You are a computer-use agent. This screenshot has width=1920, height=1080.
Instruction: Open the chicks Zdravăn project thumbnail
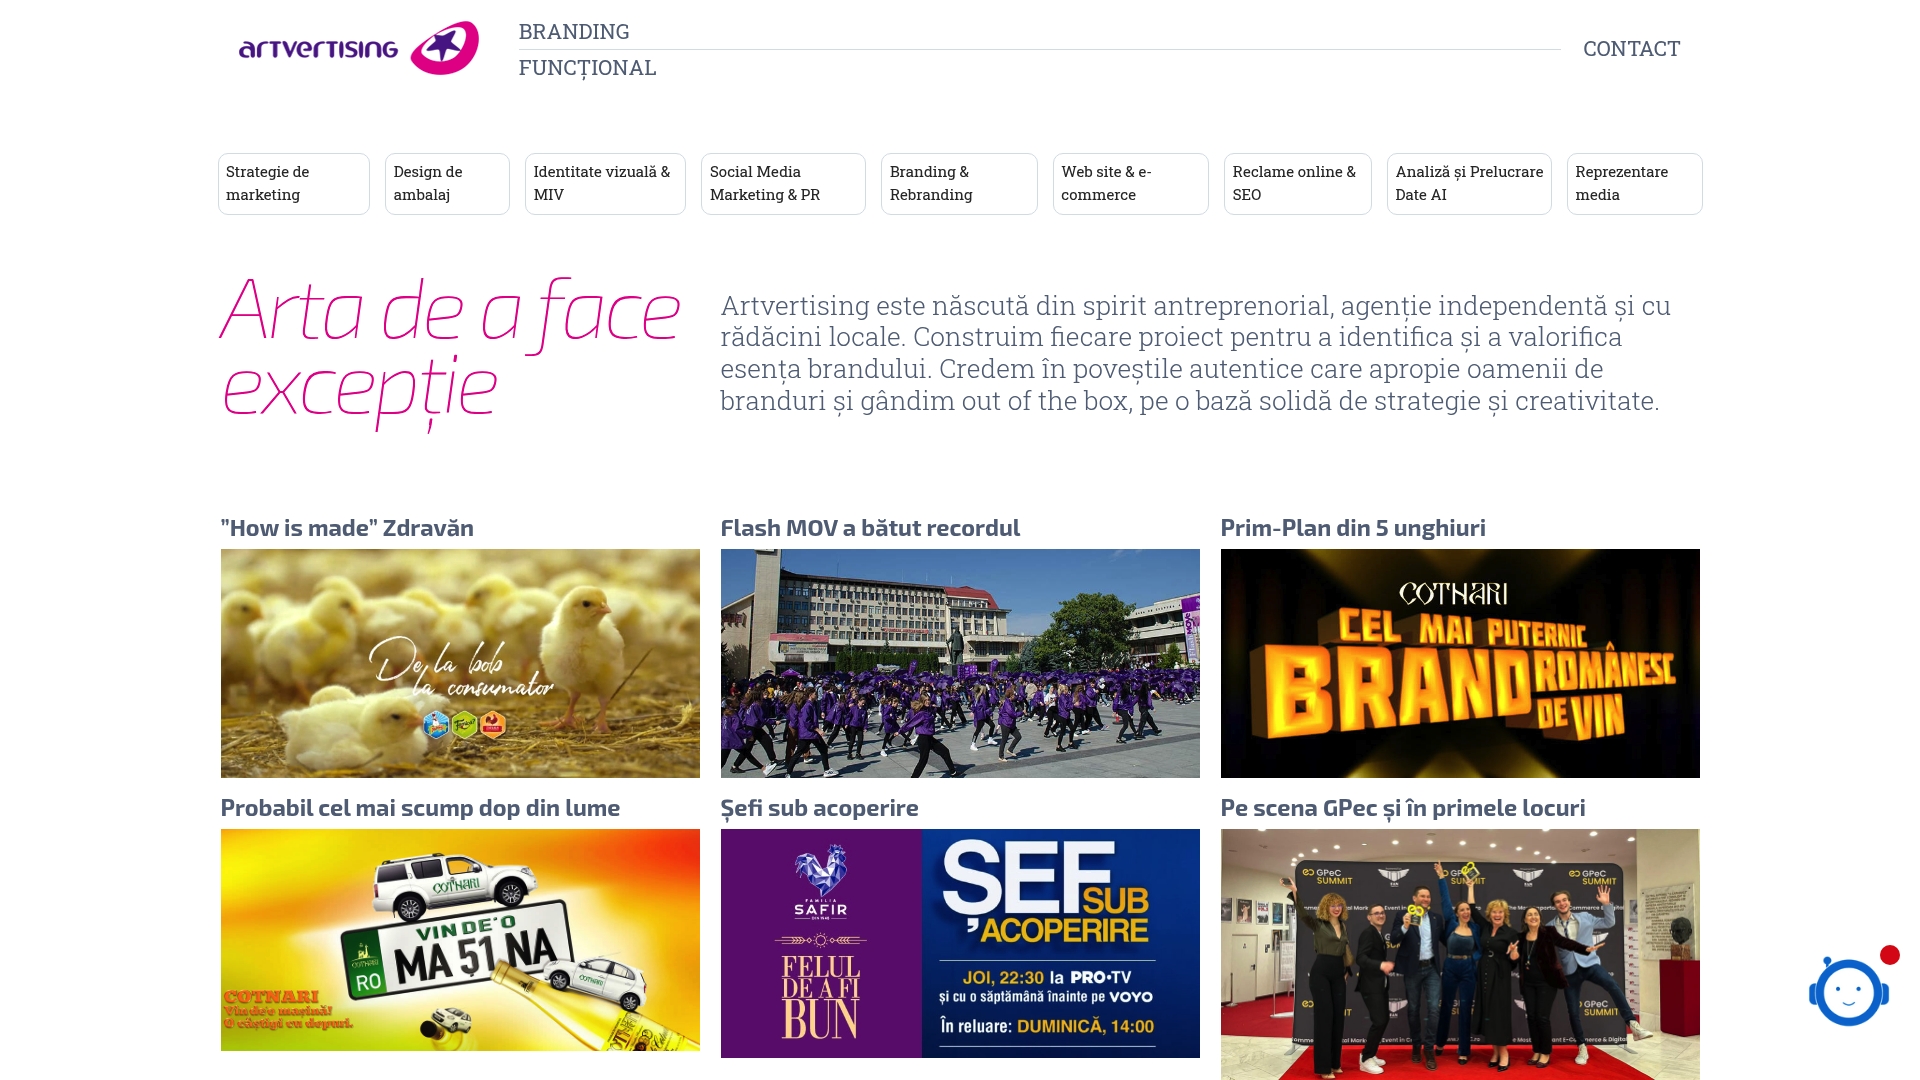point(460,663)
